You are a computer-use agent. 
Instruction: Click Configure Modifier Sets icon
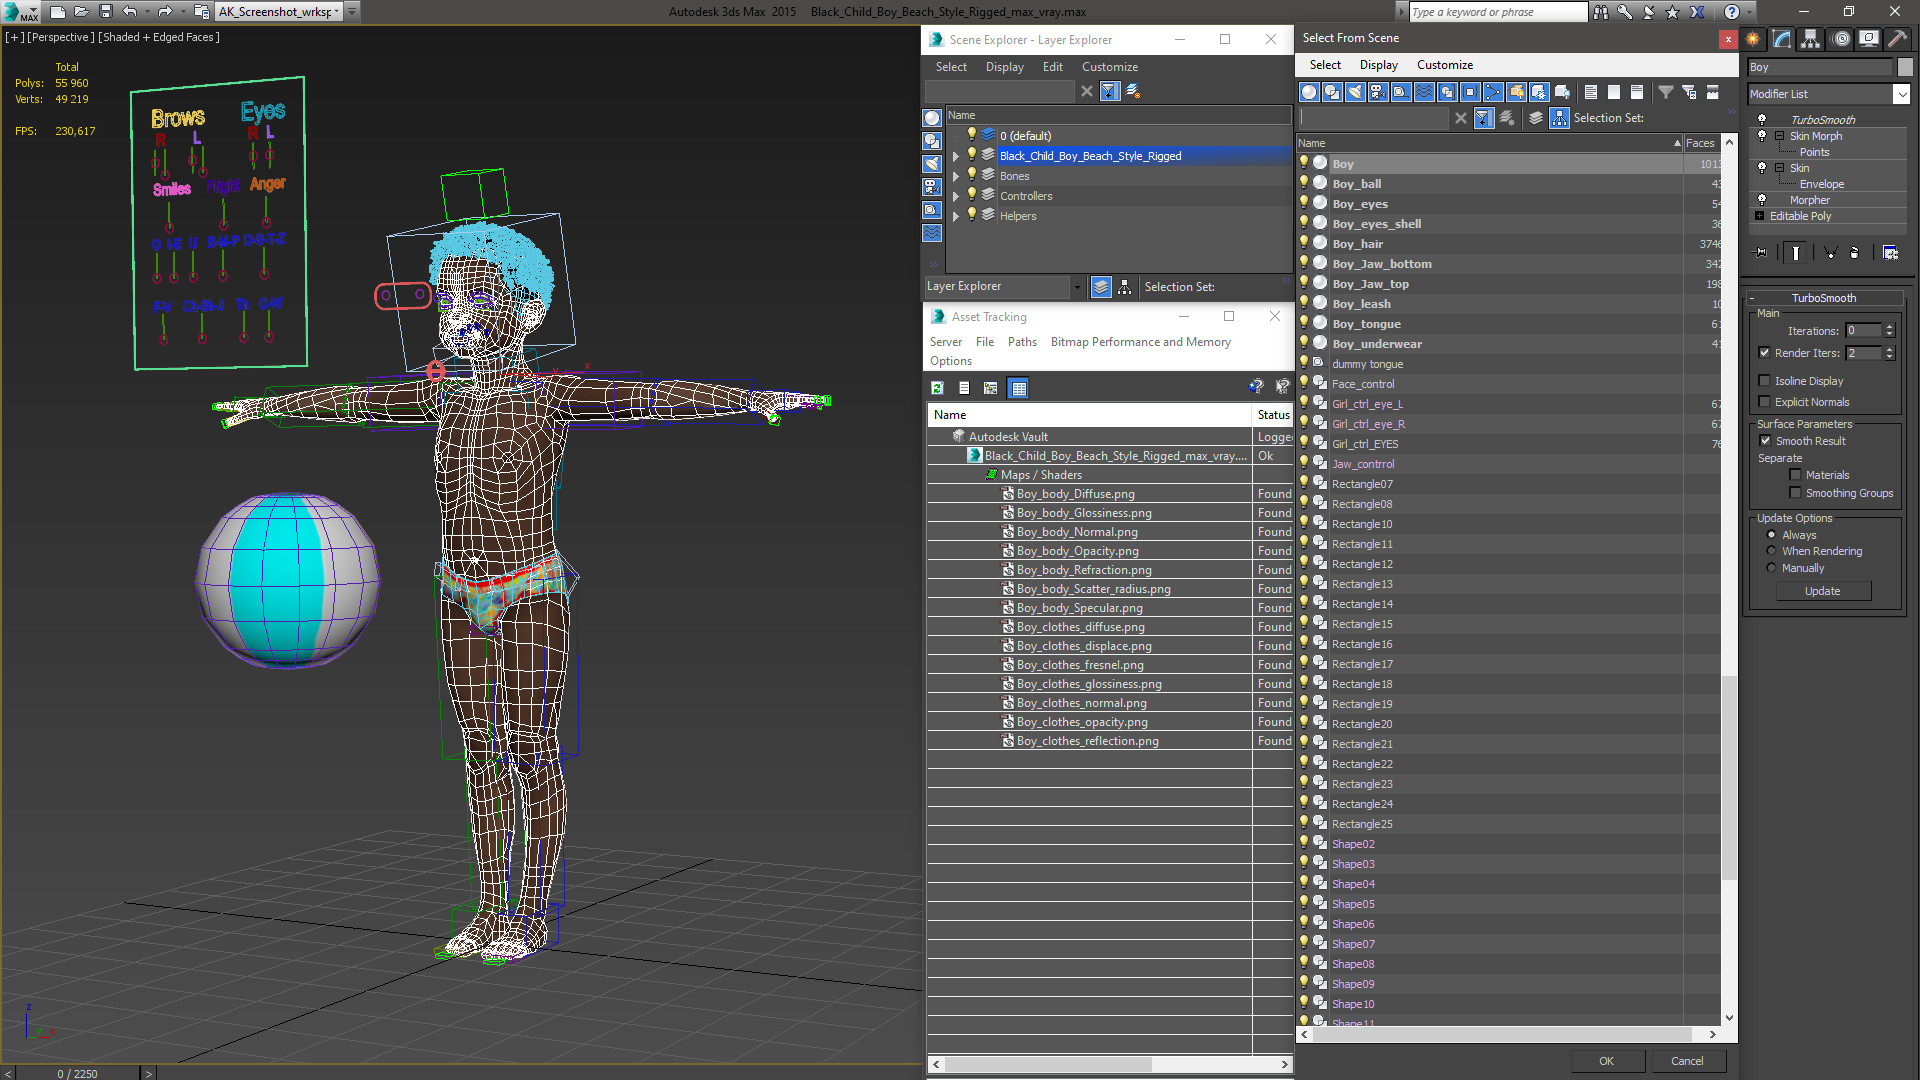1890,253
